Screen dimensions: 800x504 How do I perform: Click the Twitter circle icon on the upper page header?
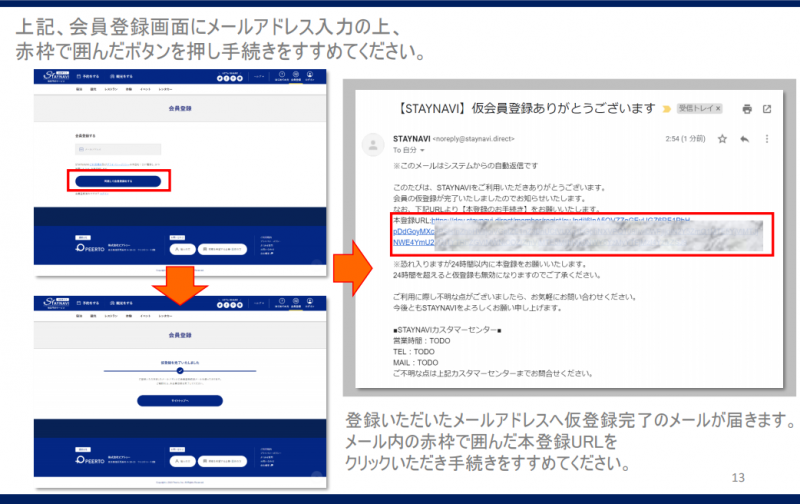pos(220,78)
